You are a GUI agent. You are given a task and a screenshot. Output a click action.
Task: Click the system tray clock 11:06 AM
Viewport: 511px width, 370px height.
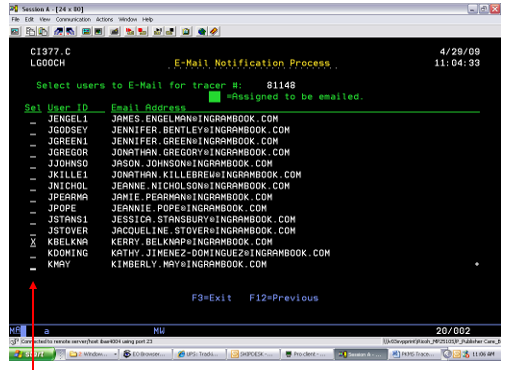click(483, 354)
